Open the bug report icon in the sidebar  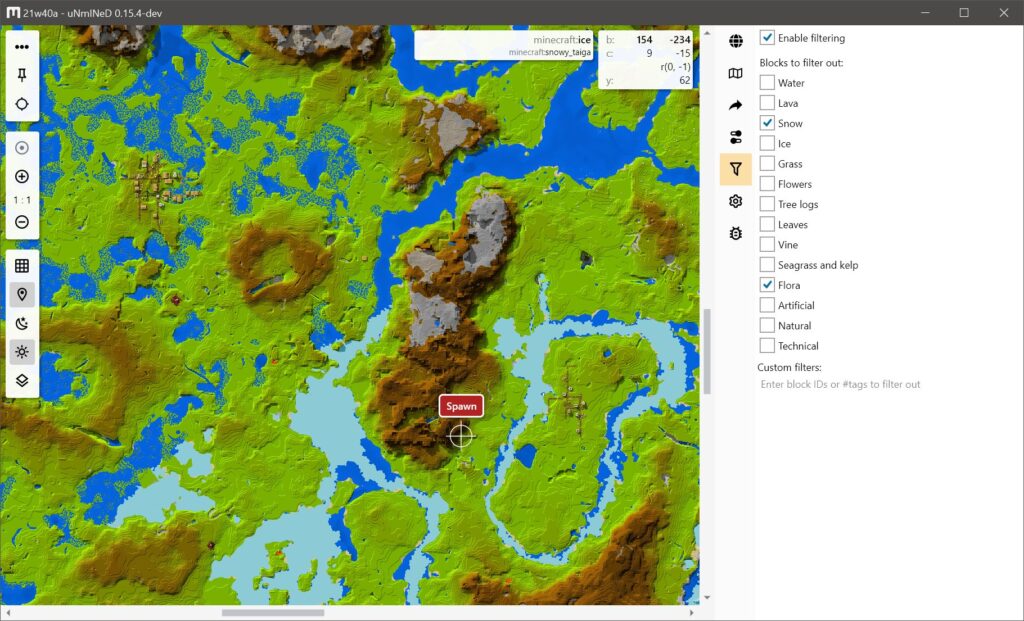[736, 233]
